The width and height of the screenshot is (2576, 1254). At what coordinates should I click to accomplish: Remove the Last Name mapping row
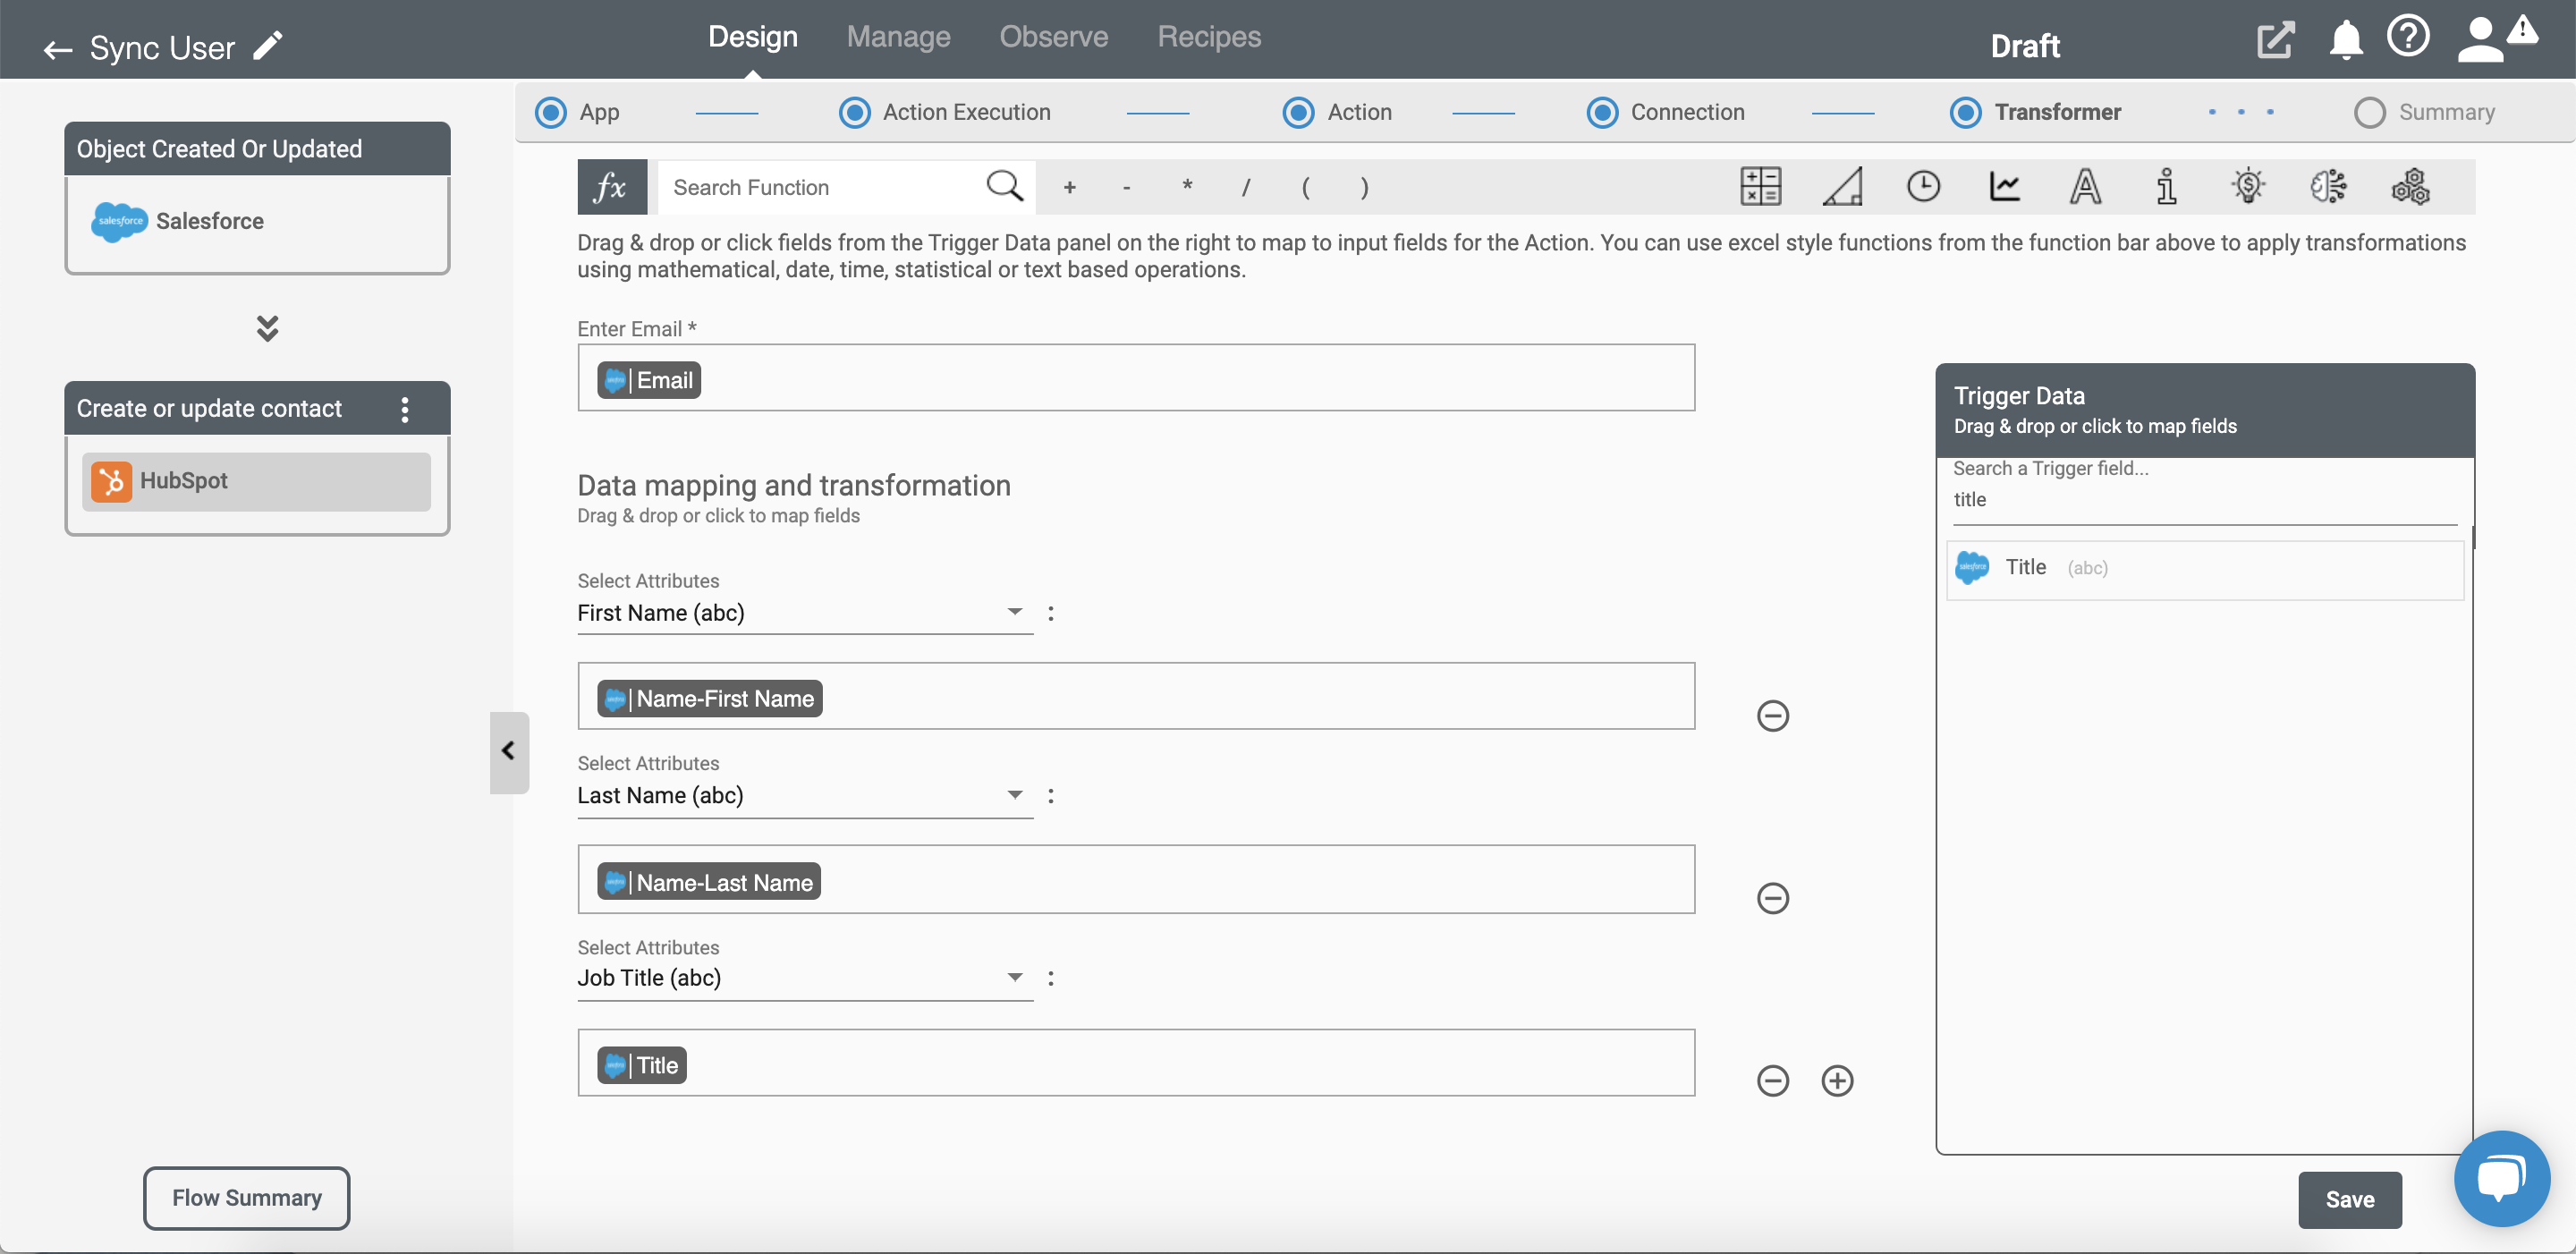point(1773,897)
